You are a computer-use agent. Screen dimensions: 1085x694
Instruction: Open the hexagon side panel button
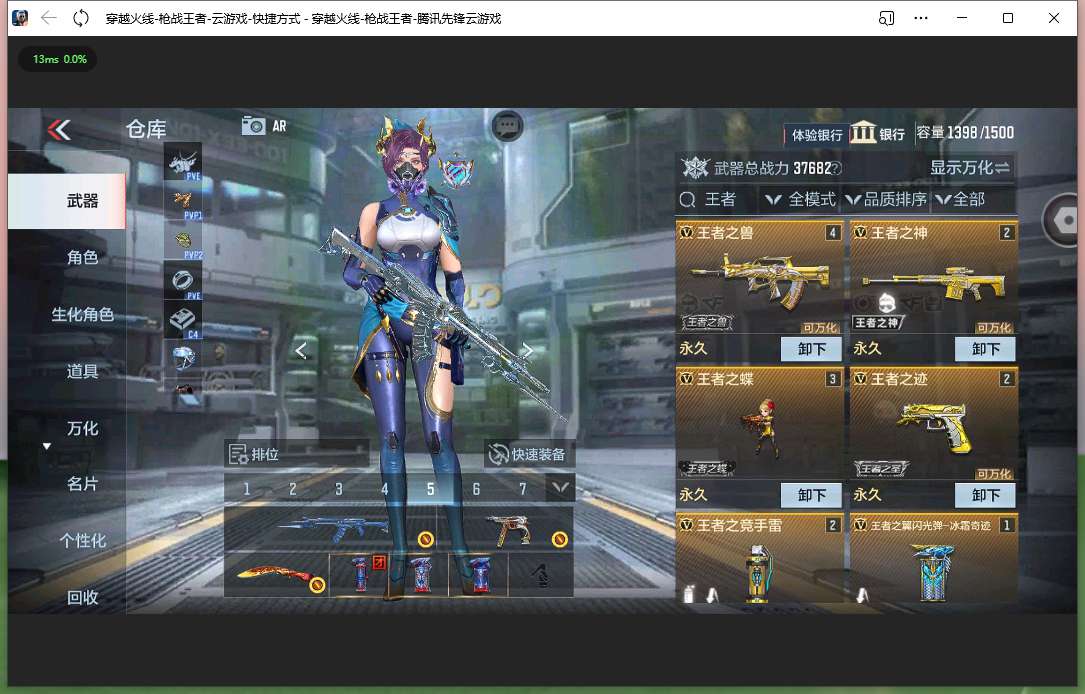(1064, 220)
